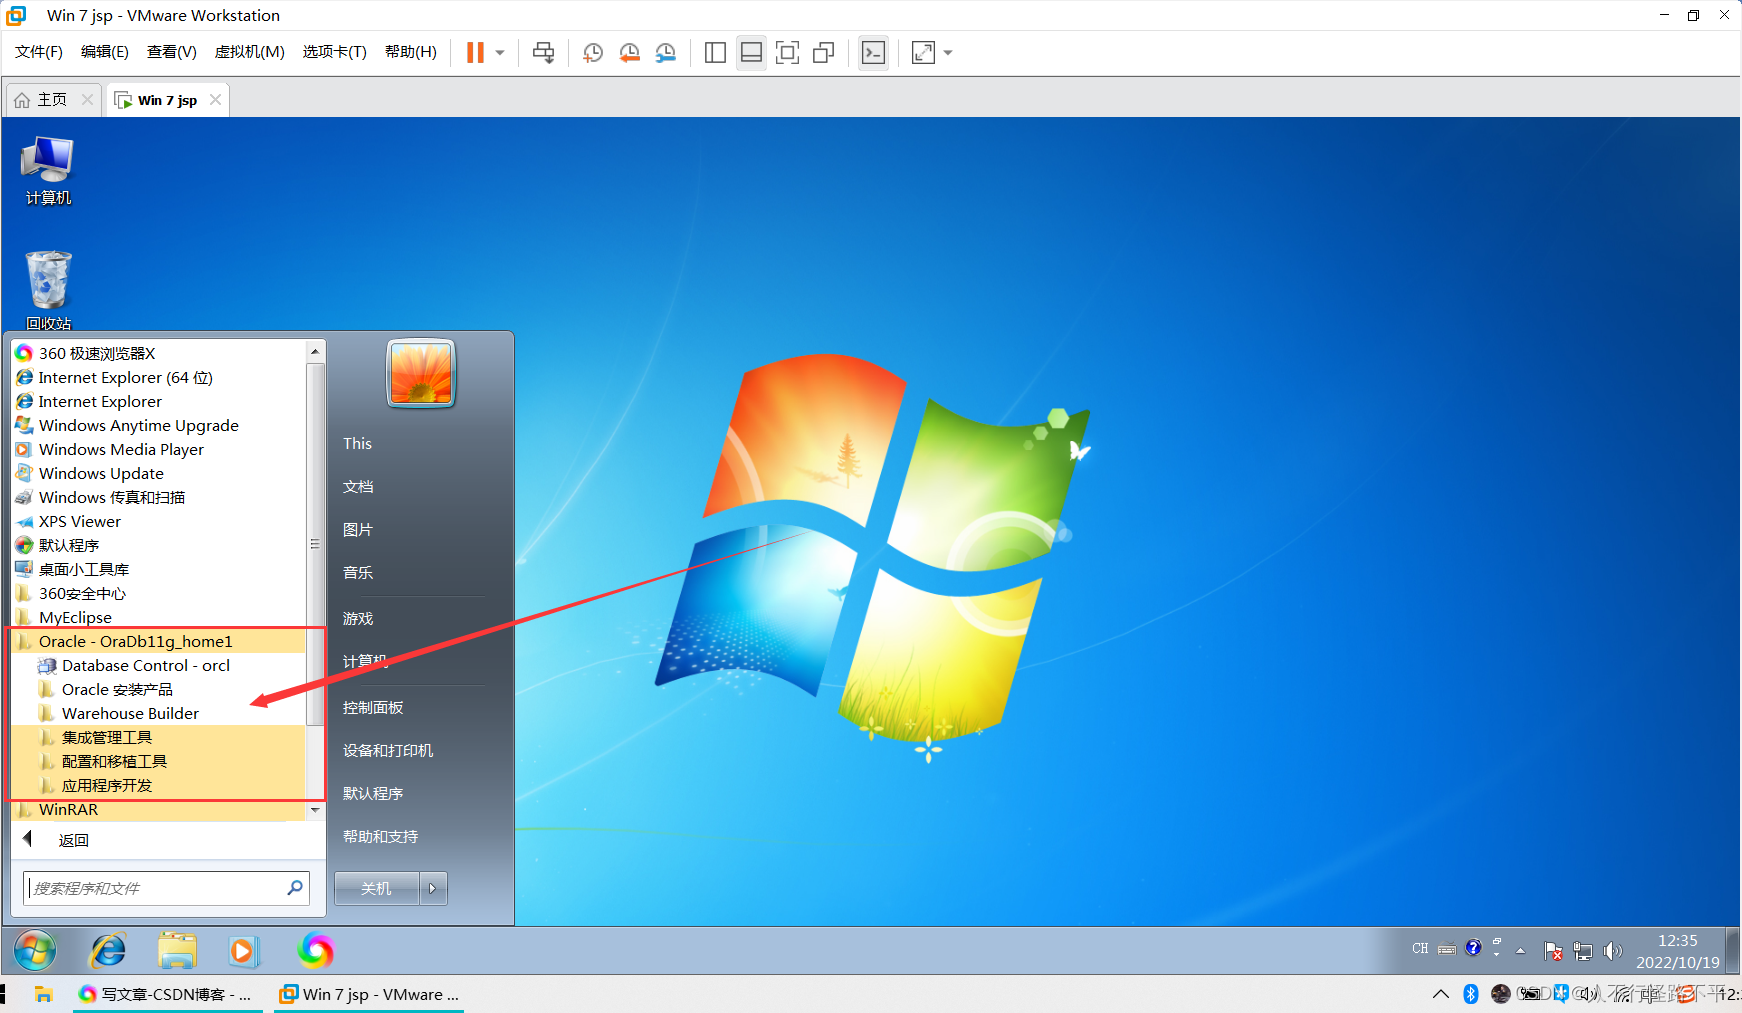Open Internet Explorer from the Win 7 taskbar

click(x=108, y=950)
